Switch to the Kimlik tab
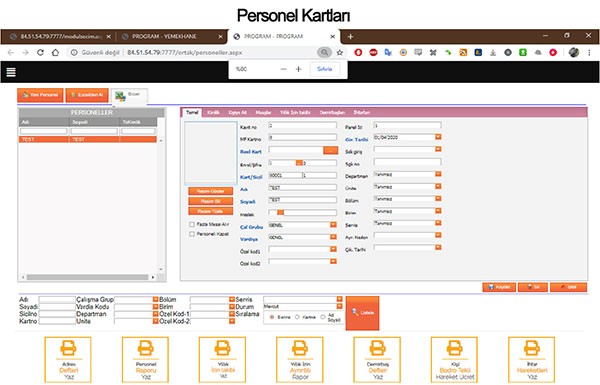 click(x=213, y=112)
